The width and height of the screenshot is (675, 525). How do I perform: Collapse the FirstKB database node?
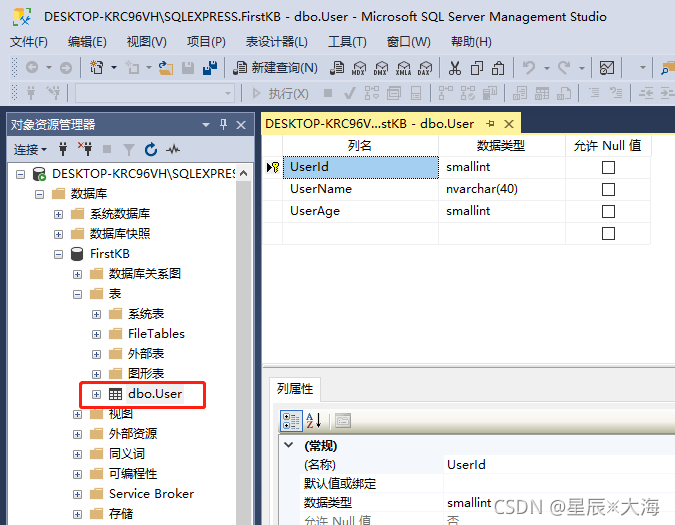pyautogui.click(x=59, y=254)
